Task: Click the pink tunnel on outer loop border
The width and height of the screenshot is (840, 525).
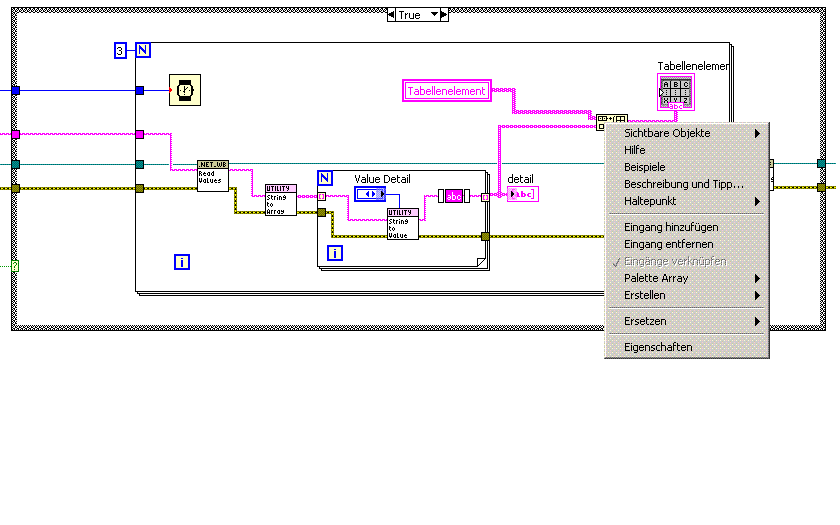Action: [140, 134]
